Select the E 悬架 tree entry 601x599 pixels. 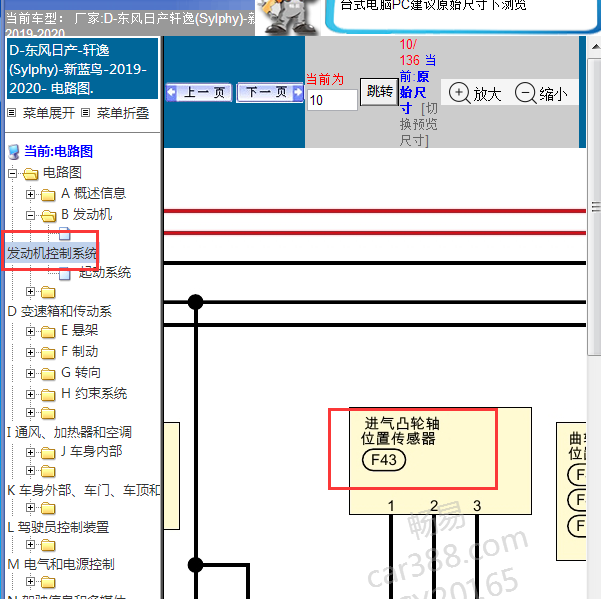[79, 330]
